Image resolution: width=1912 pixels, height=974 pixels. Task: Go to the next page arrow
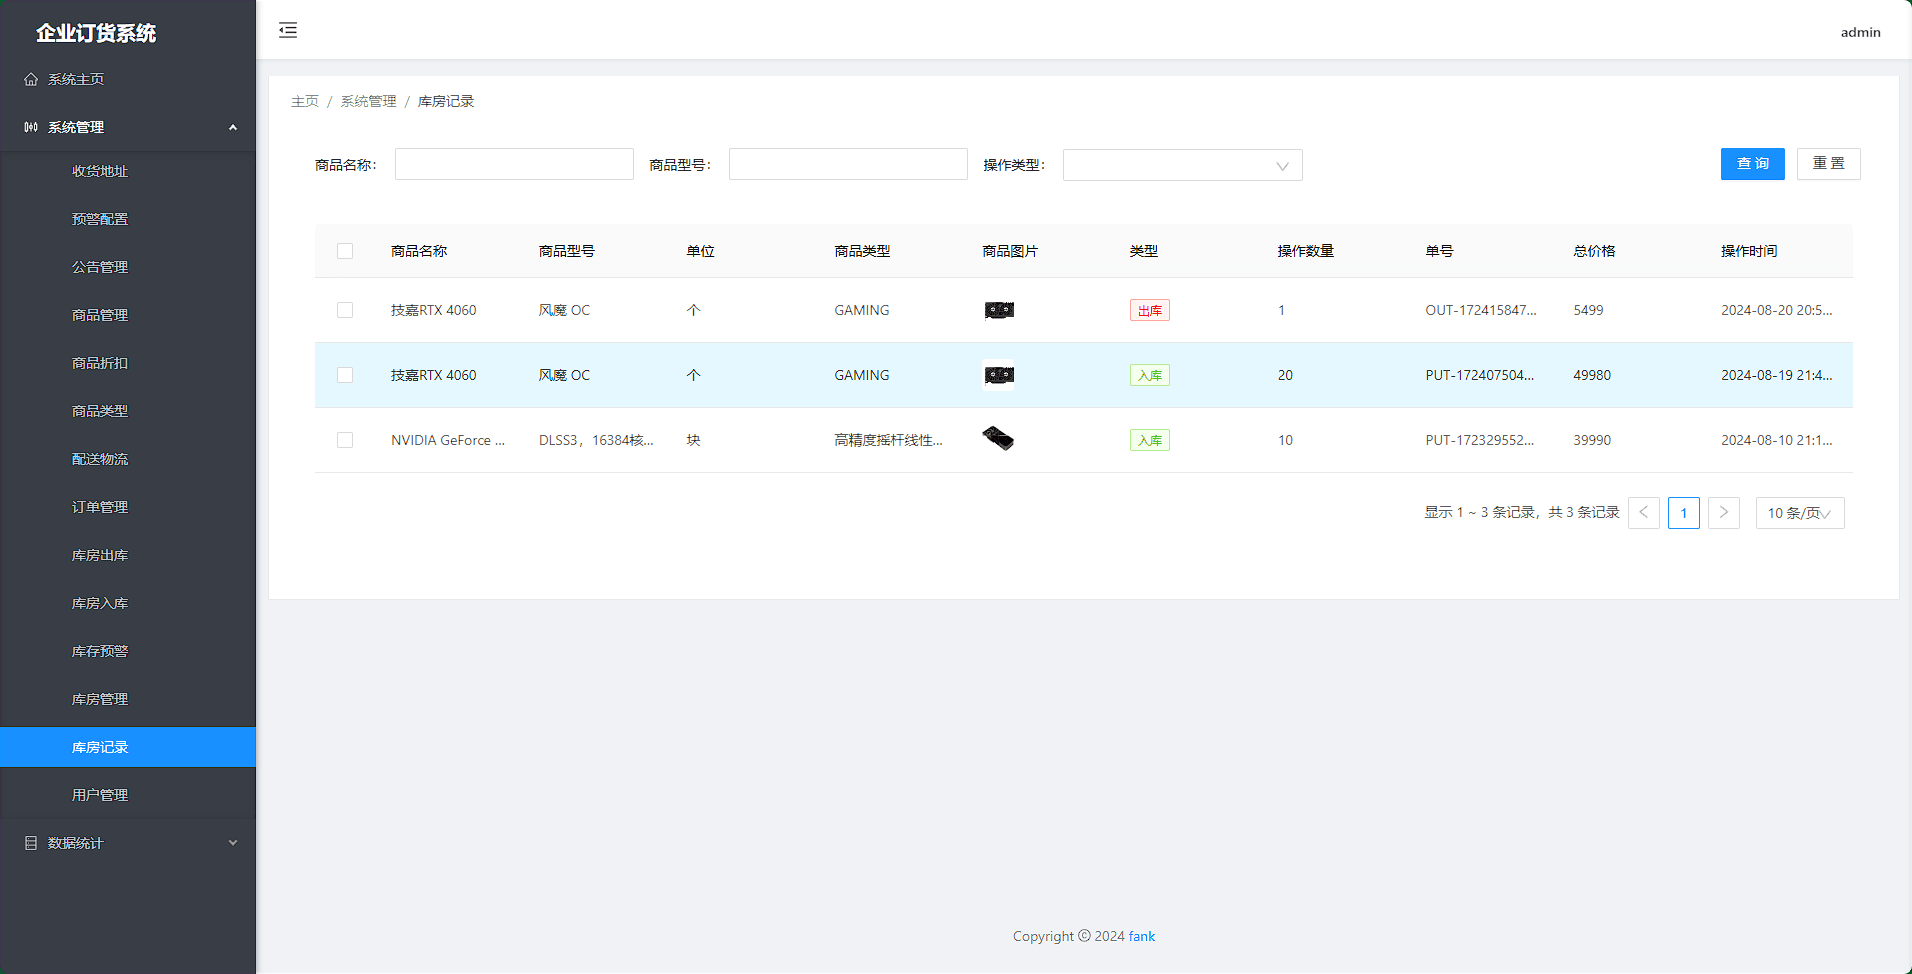pos(1724,513)
